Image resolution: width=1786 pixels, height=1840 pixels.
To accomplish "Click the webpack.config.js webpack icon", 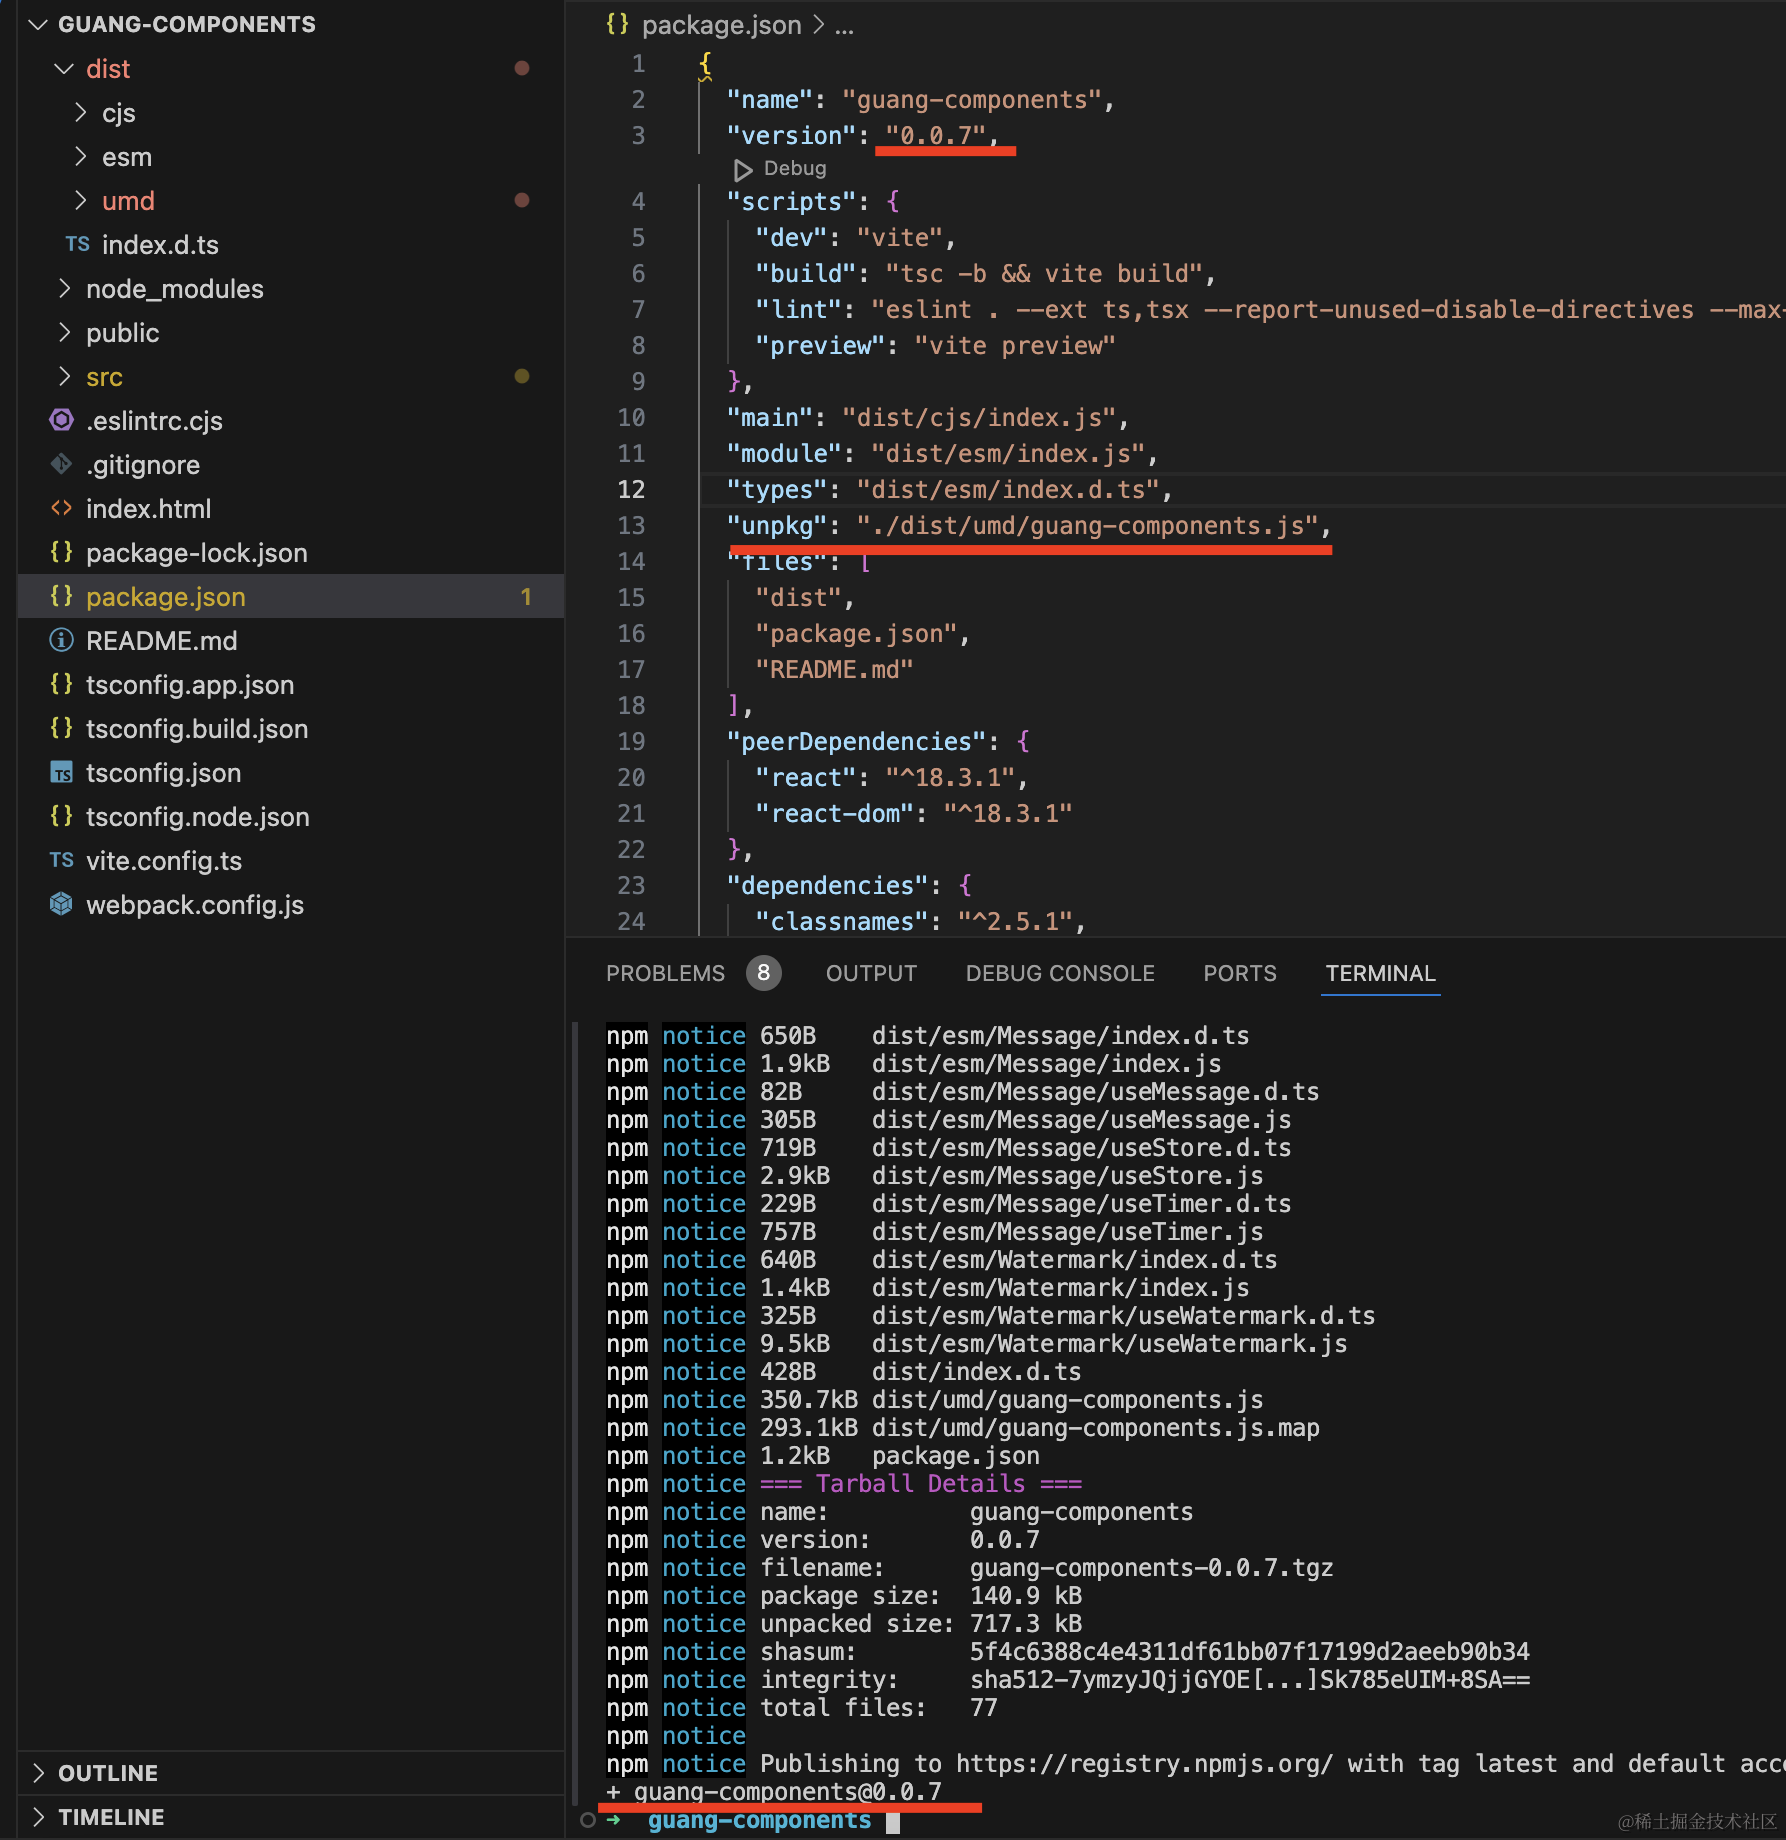I will [x=61, y=904].
